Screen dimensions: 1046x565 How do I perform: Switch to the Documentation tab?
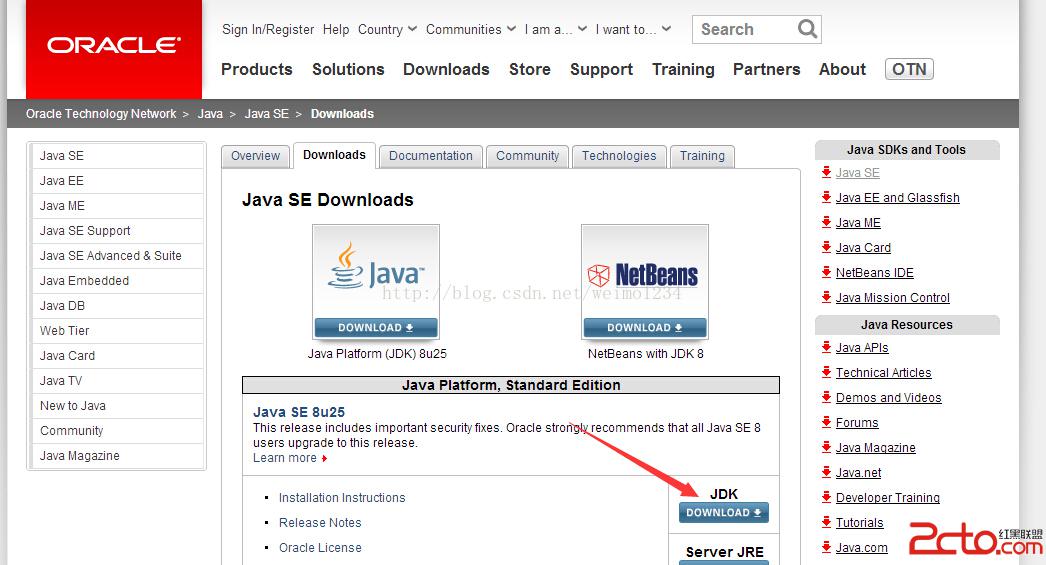click(x=431, y=156)
